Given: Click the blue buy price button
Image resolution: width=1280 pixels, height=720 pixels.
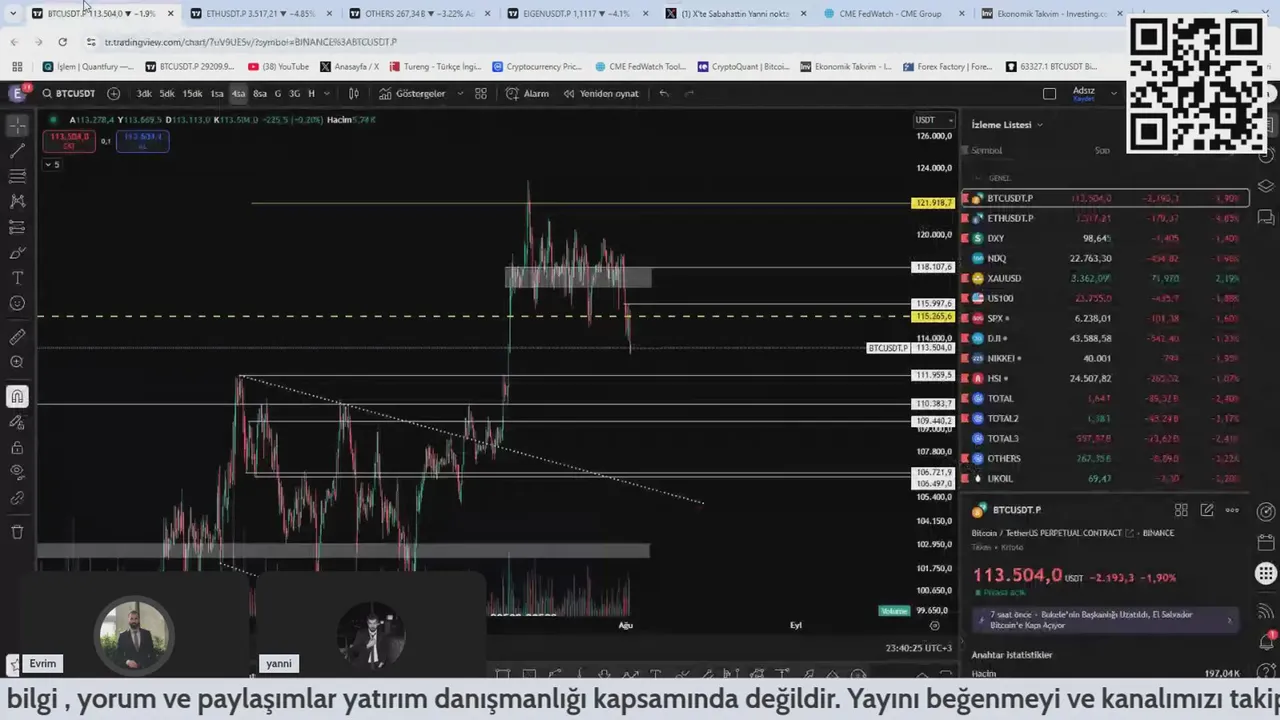Looking at the screenshot, I should [142, 140].
